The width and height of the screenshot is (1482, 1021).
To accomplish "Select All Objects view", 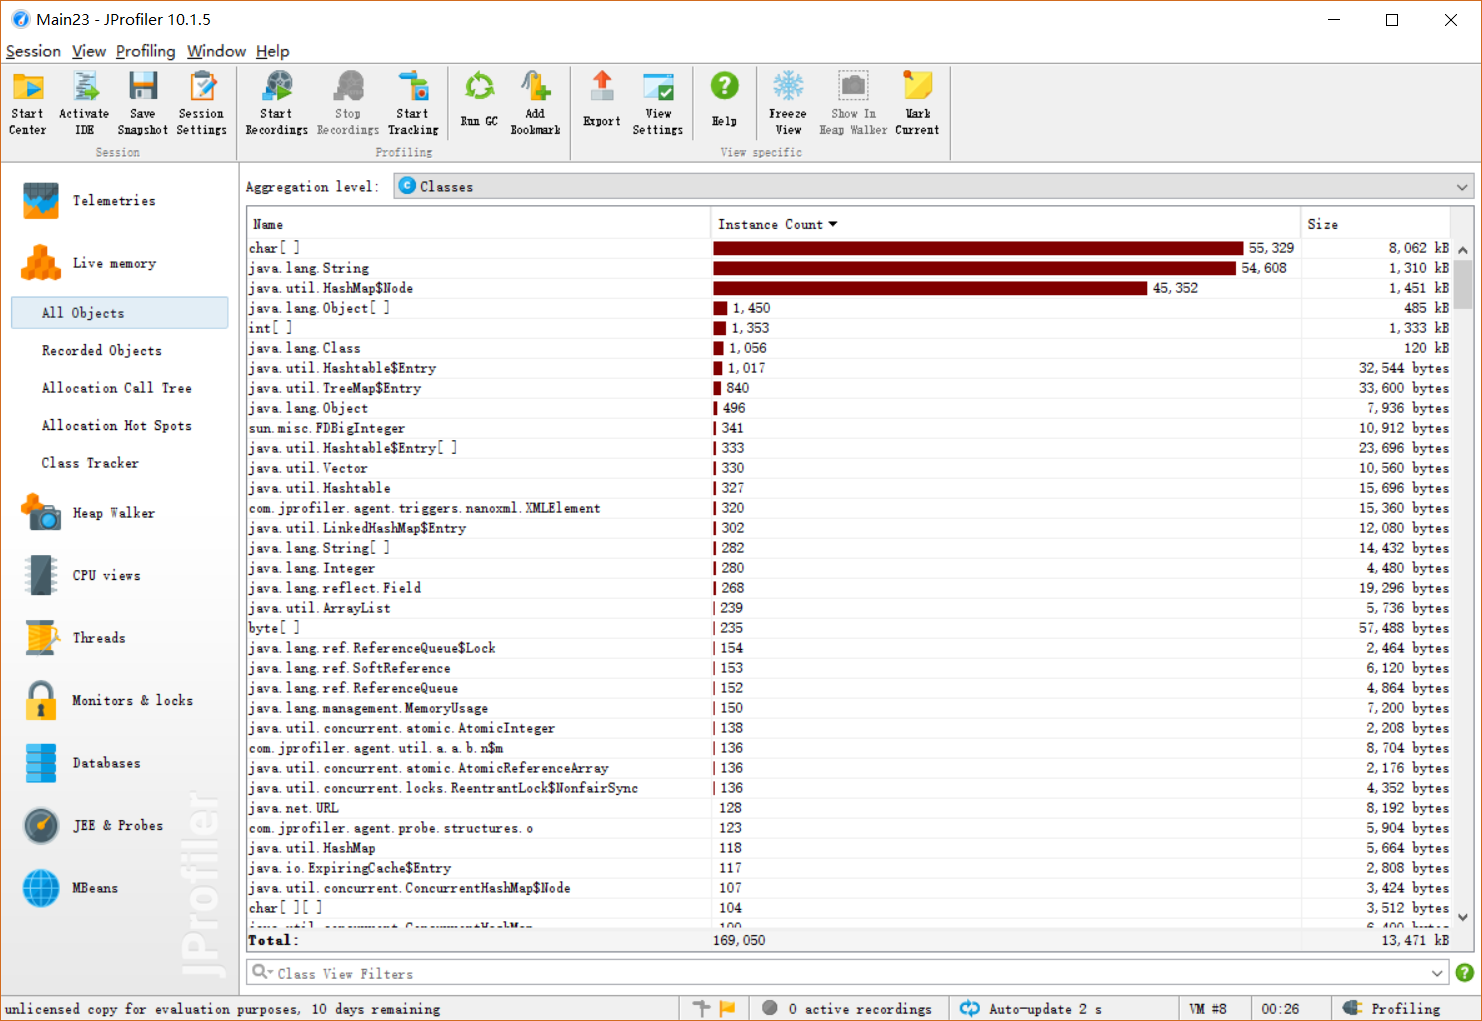I will click(120, 313).
